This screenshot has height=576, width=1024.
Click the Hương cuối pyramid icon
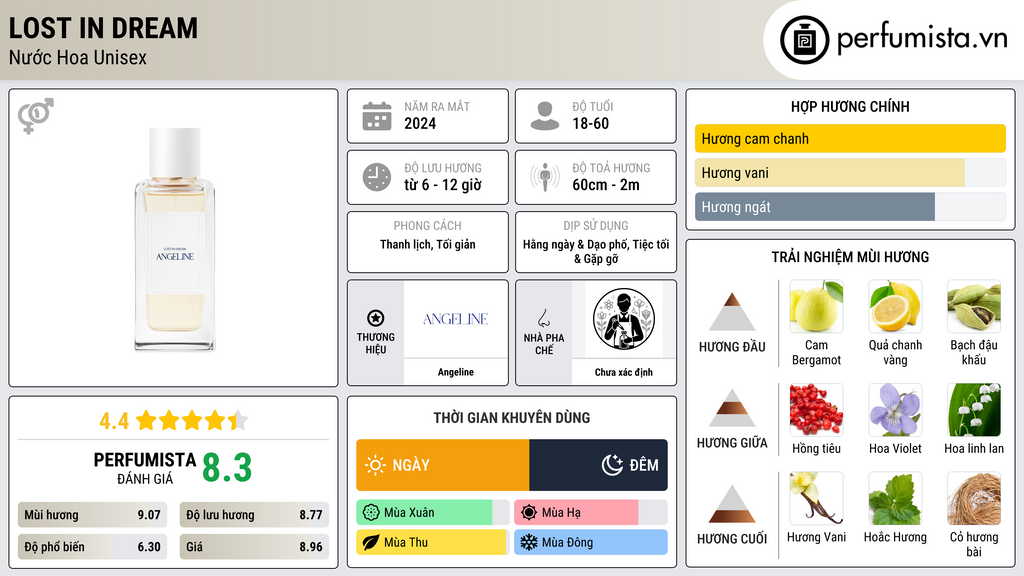pos(732,504)
